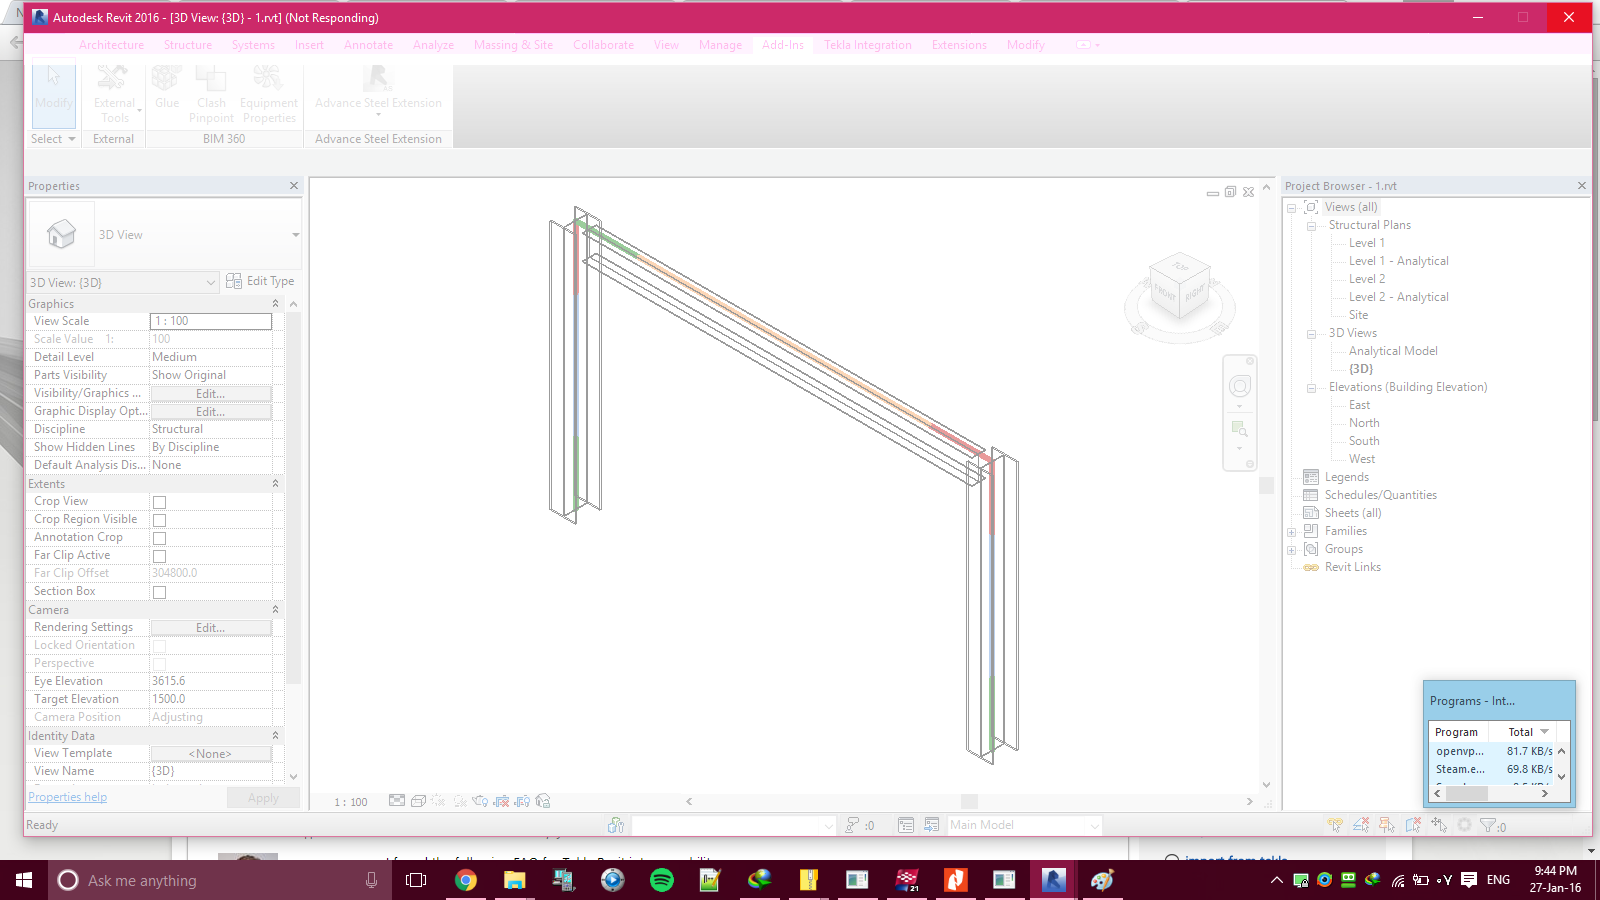Check the Section Box option
Screen dimensions: 1600x900
(159, 591)
